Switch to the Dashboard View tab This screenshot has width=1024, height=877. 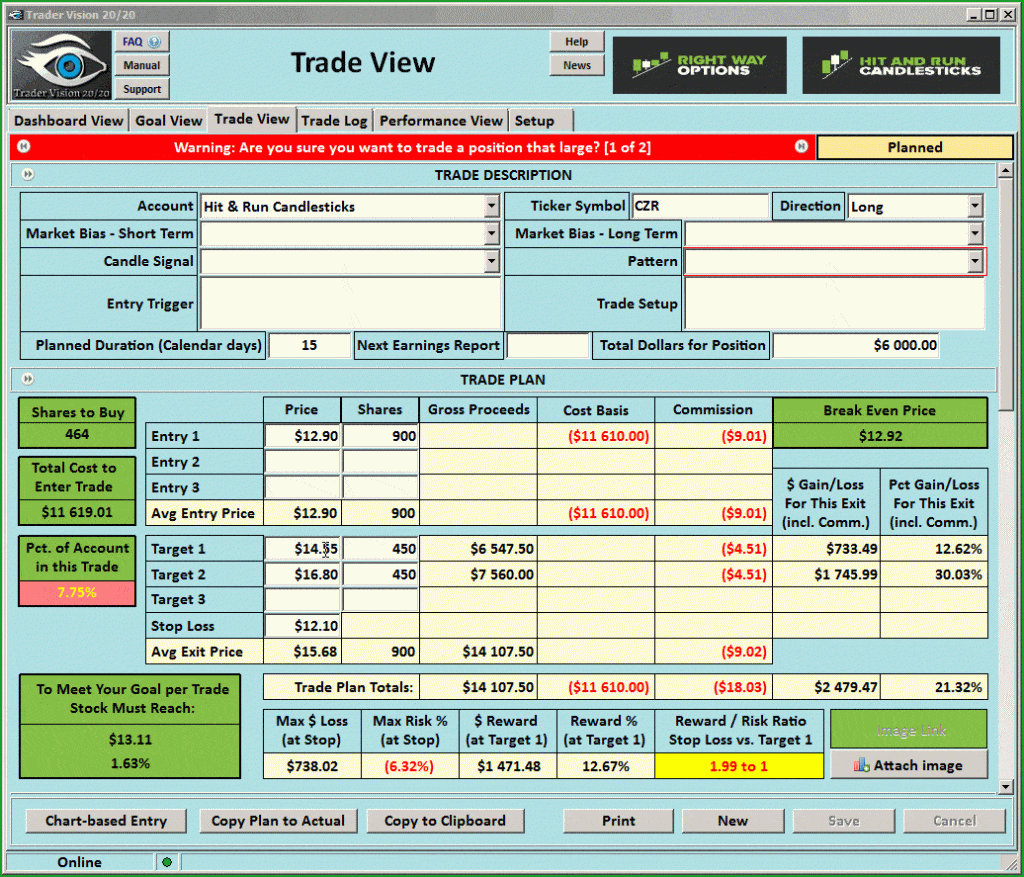tap(69, 121)
